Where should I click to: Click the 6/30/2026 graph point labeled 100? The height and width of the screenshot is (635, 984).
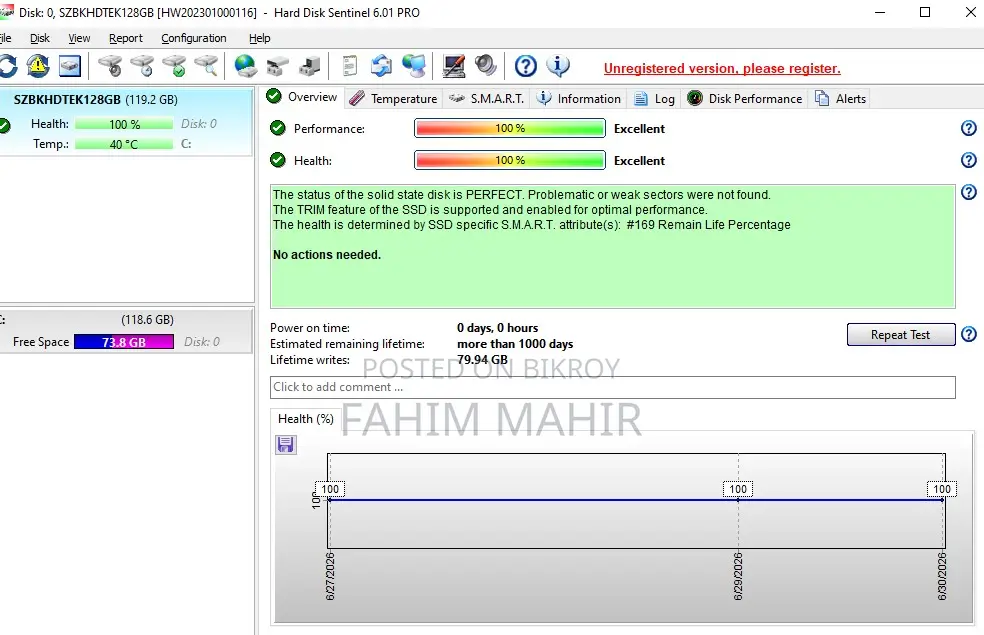[942, 500]
